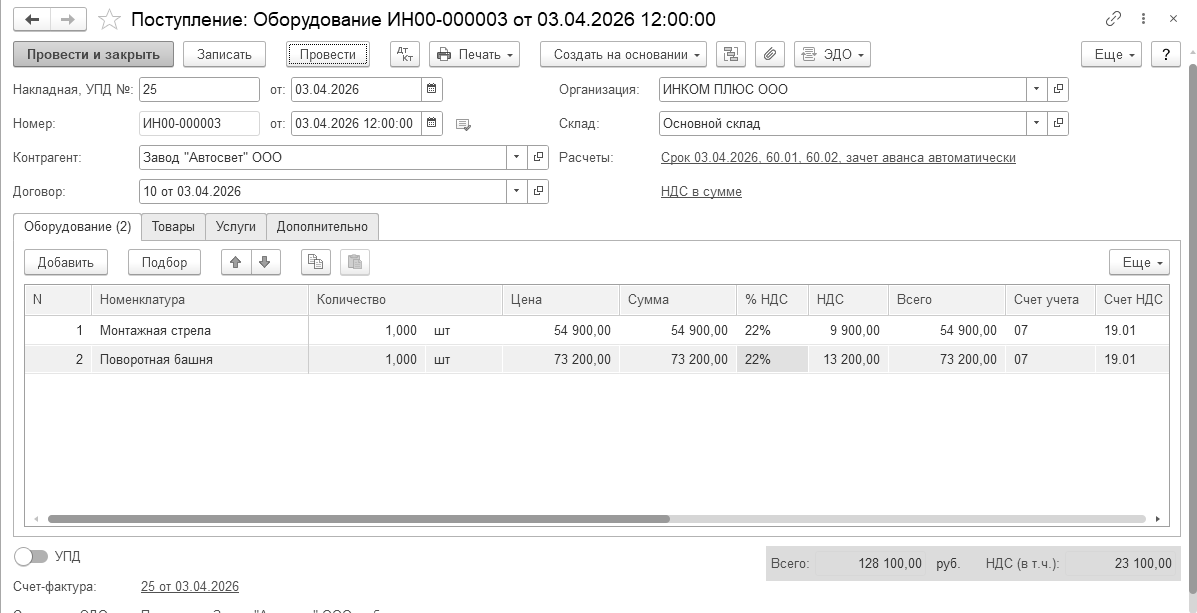Open attached files via paperclip icon

click(770, 54)
